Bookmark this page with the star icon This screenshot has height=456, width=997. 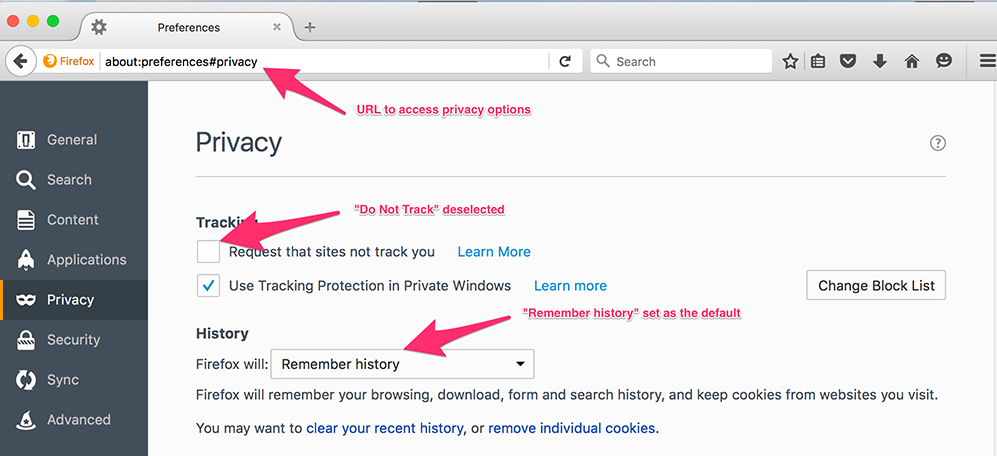pos(790,61)
